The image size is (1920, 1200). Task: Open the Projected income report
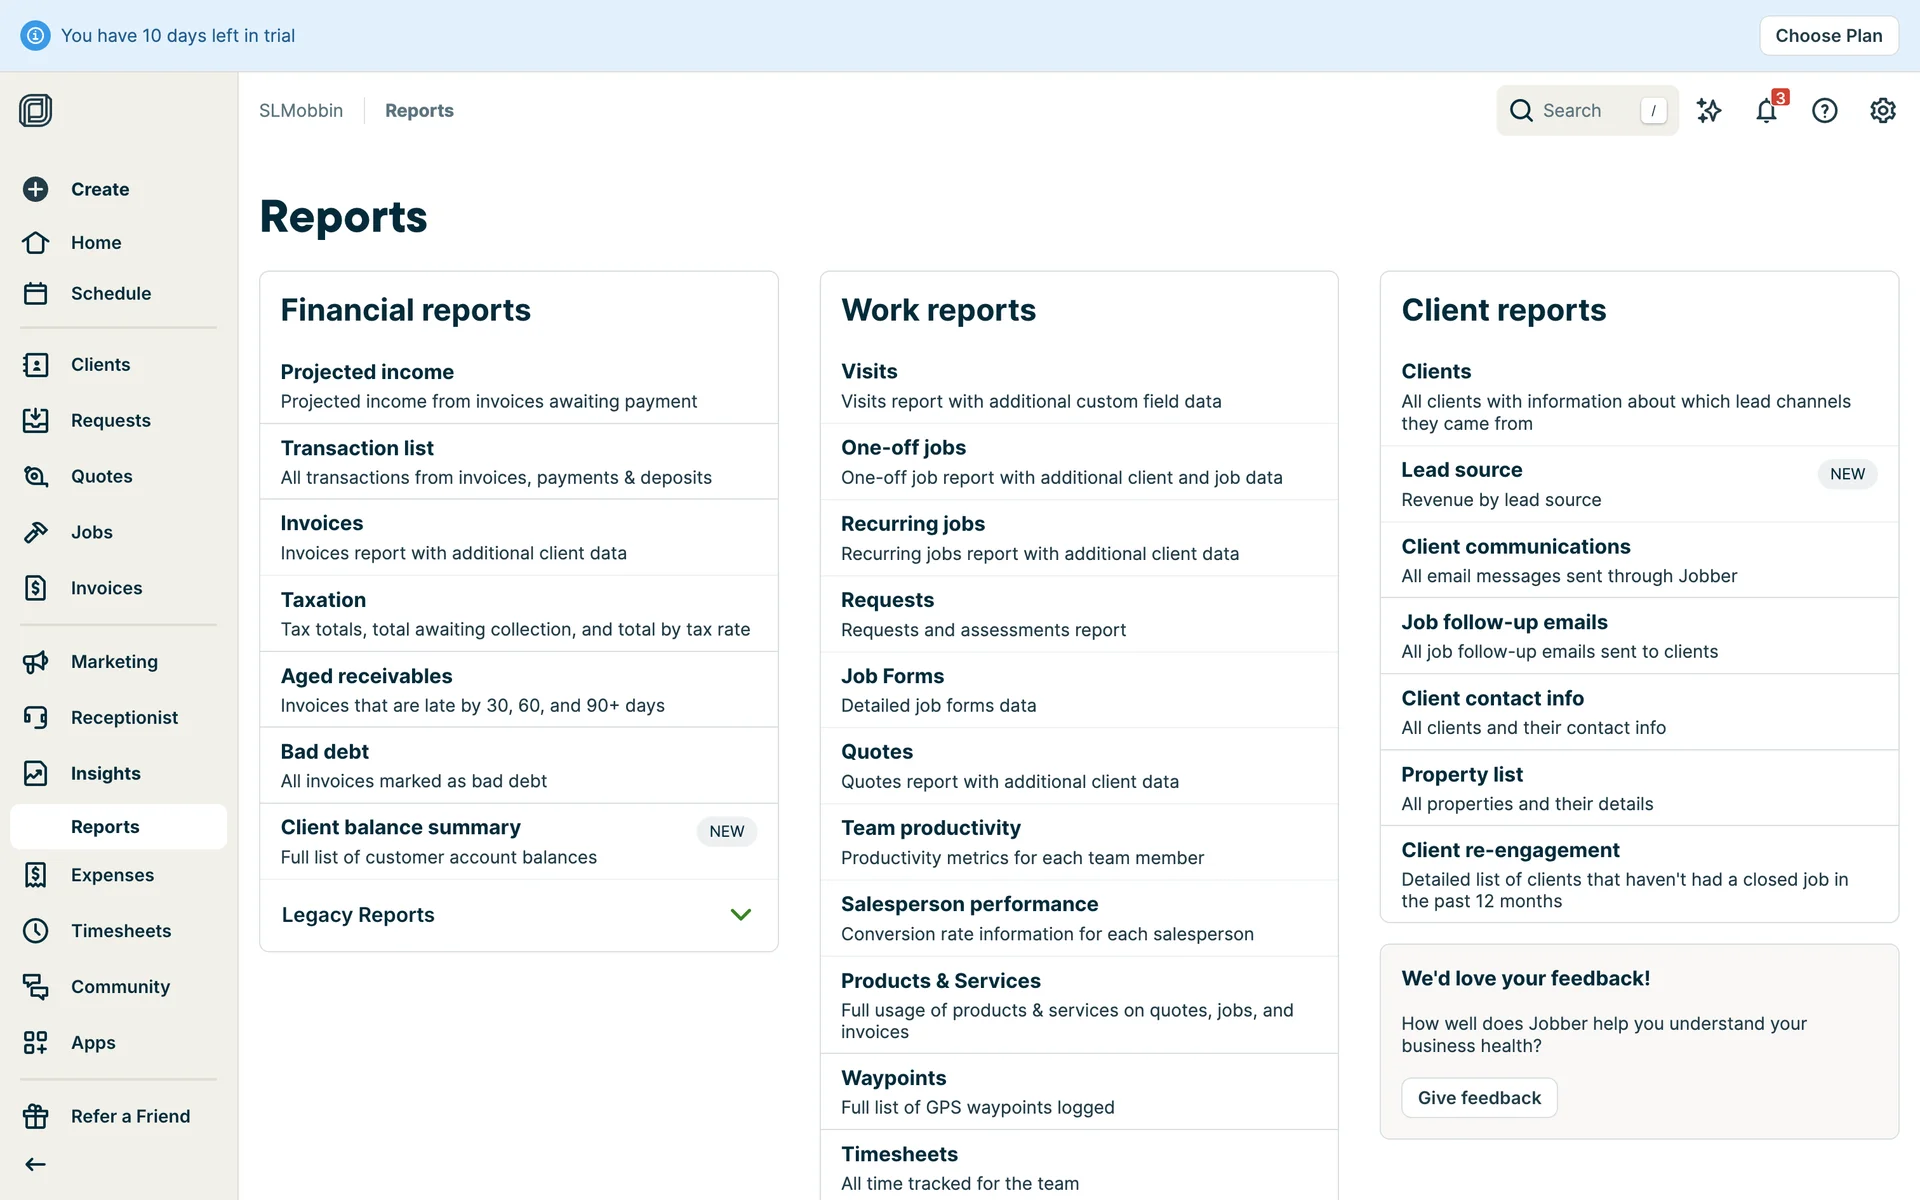click(367, 372)
